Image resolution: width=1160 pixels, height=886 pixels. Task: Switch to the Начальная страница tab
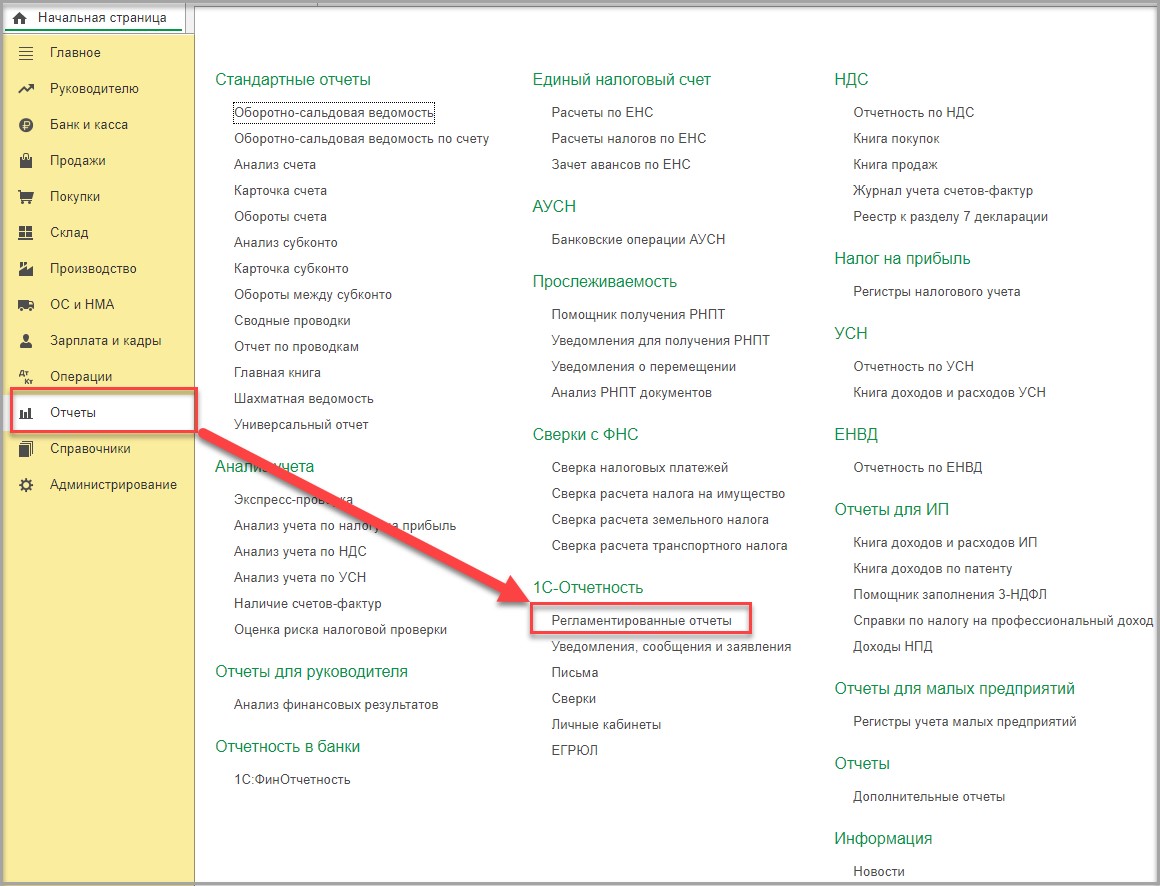(x=93, y=18)
